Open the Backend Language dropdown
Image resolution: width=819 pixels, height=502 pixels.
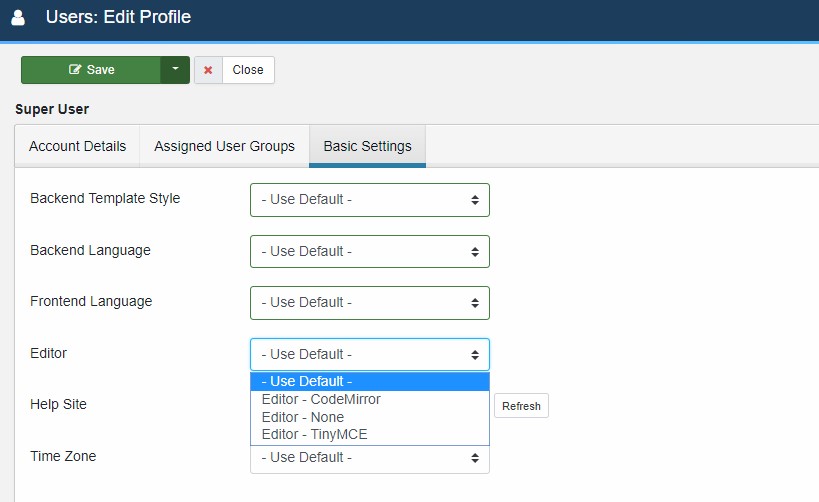point(370,251)
